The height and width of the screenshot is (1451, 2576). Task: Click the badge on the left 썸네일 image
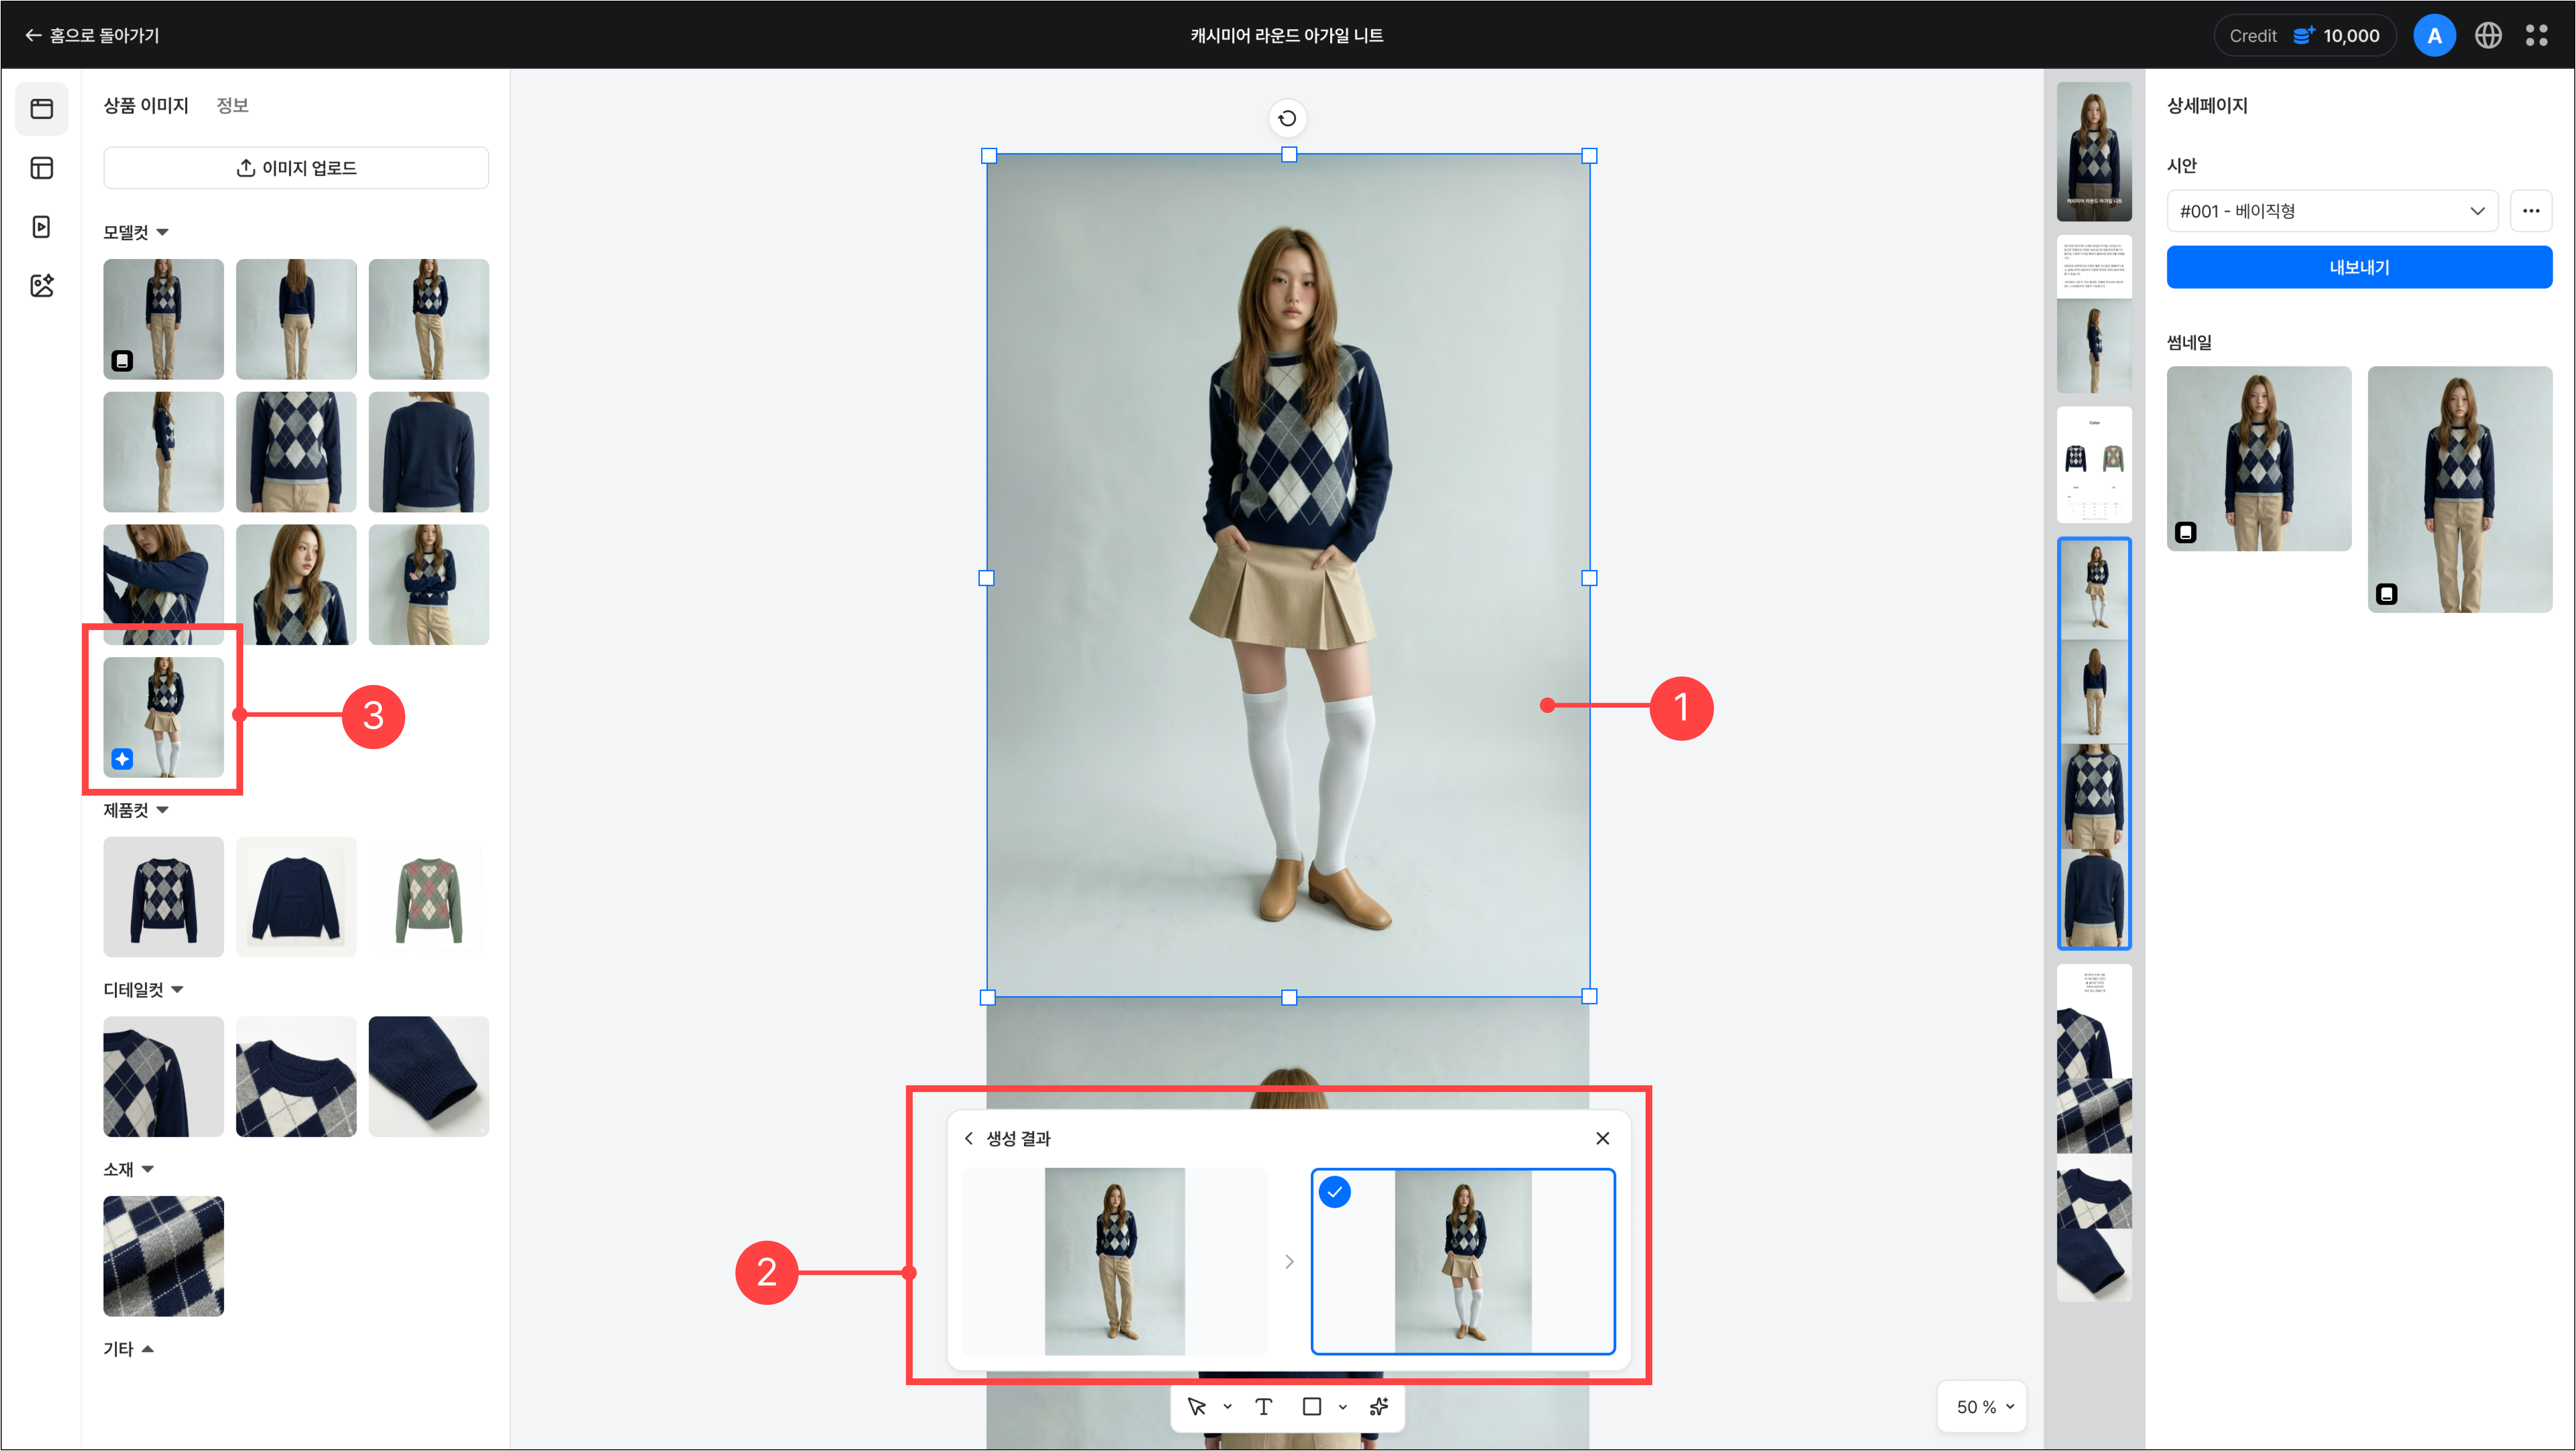click(x=2186, y=532)
